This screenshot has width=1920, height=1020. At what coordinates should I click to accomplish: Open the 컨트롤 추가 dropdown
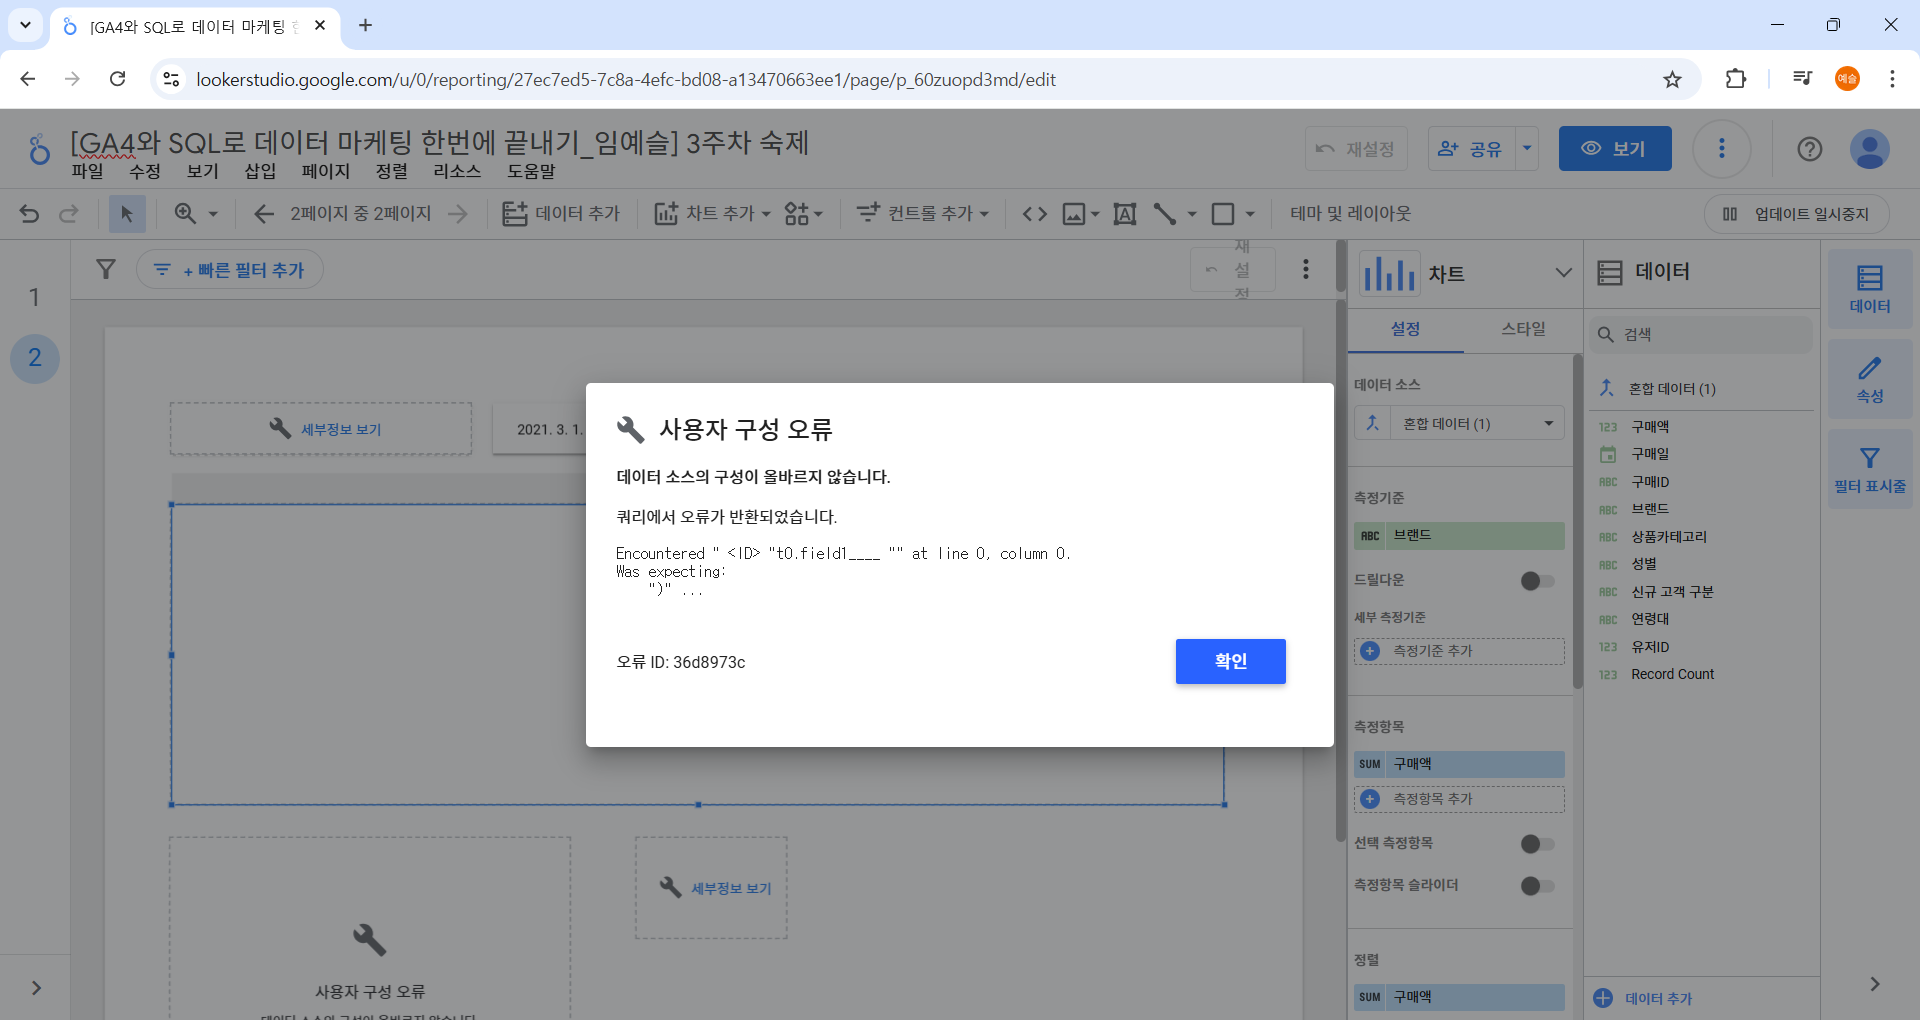922,213
